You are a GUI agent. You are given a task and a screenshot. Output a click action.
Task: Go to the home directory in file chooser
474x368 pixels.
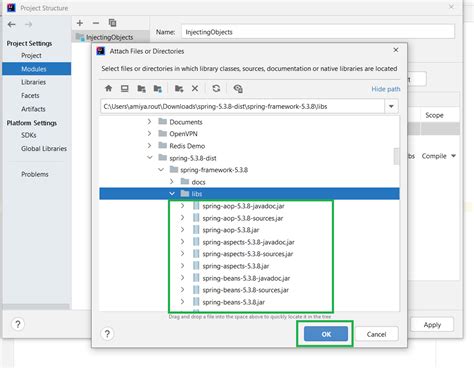(x=108, y=88)
